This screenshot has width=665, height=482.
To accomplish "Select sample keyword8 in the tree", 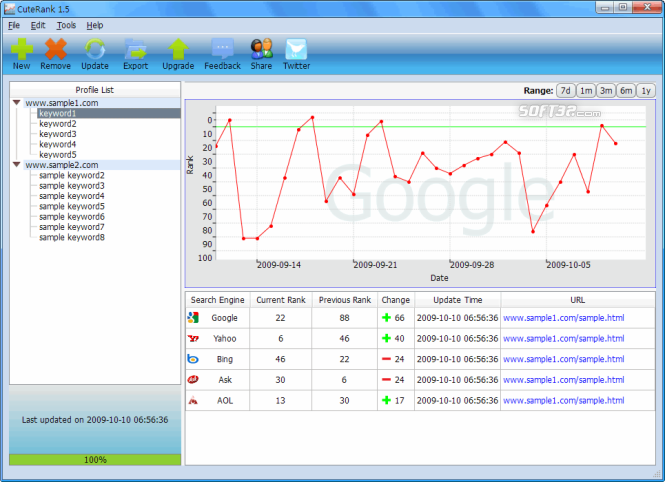I will pos(72,237).
